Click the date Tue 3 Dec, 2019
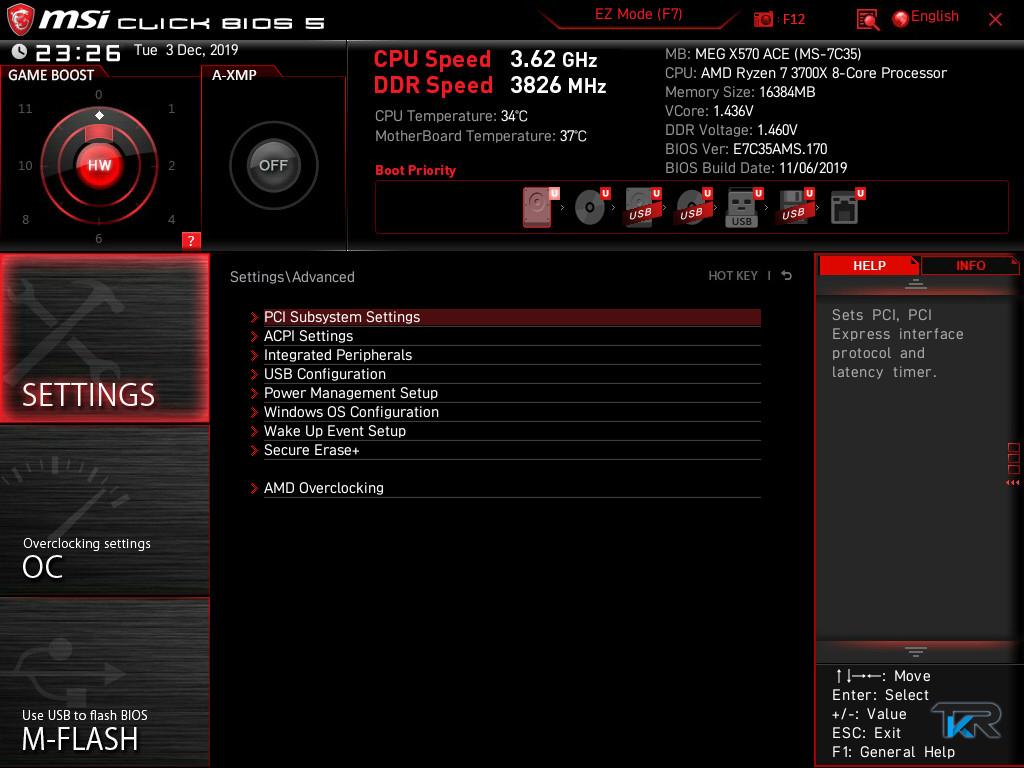Viewport: 1024px width, 768px height. click(186, 50)
